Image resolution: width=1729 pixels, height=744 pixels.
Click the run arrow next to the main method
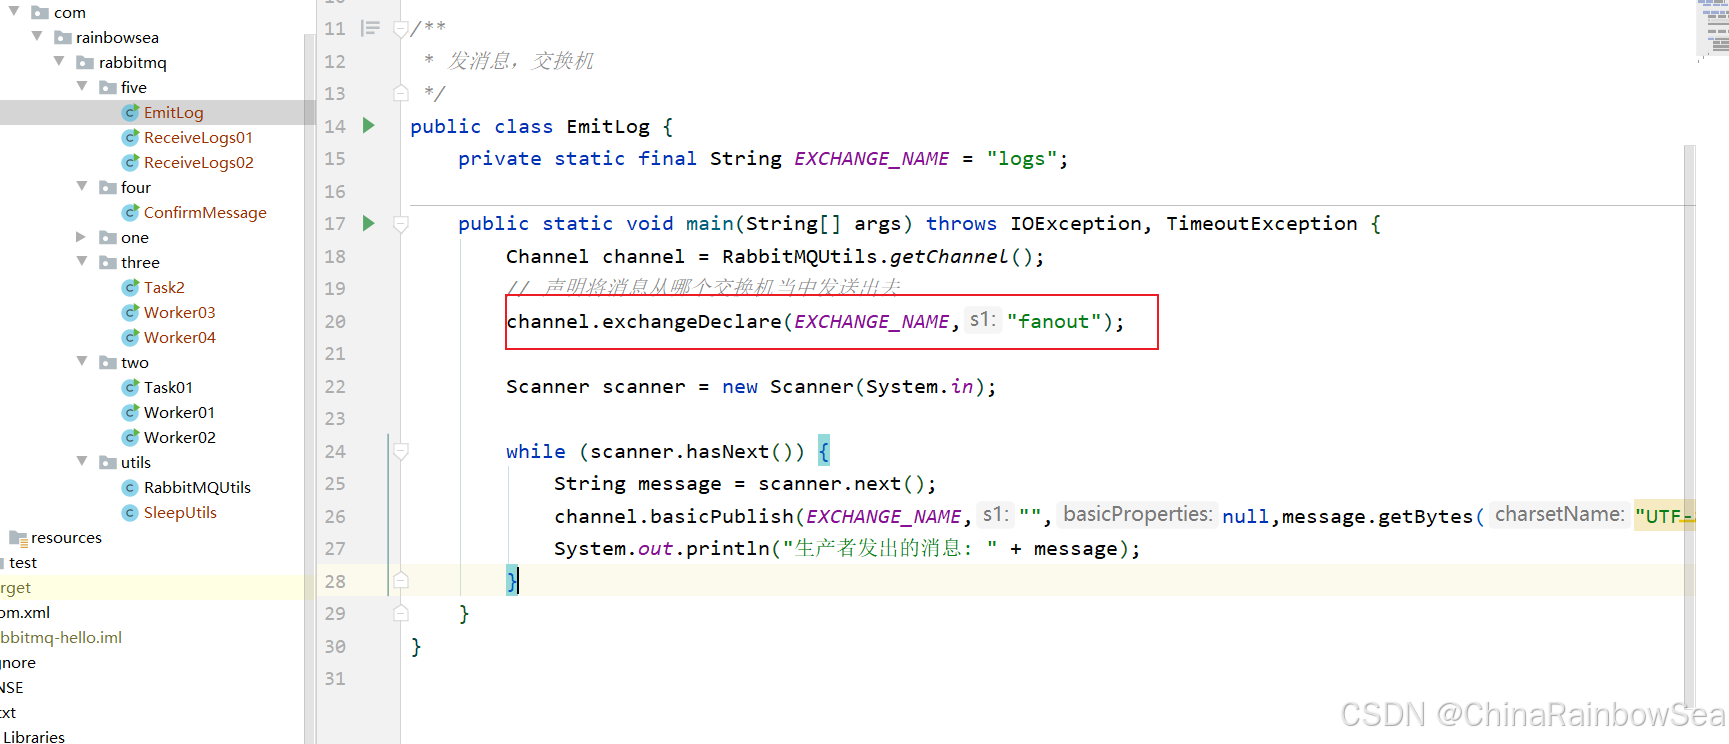tap(368, 223)
